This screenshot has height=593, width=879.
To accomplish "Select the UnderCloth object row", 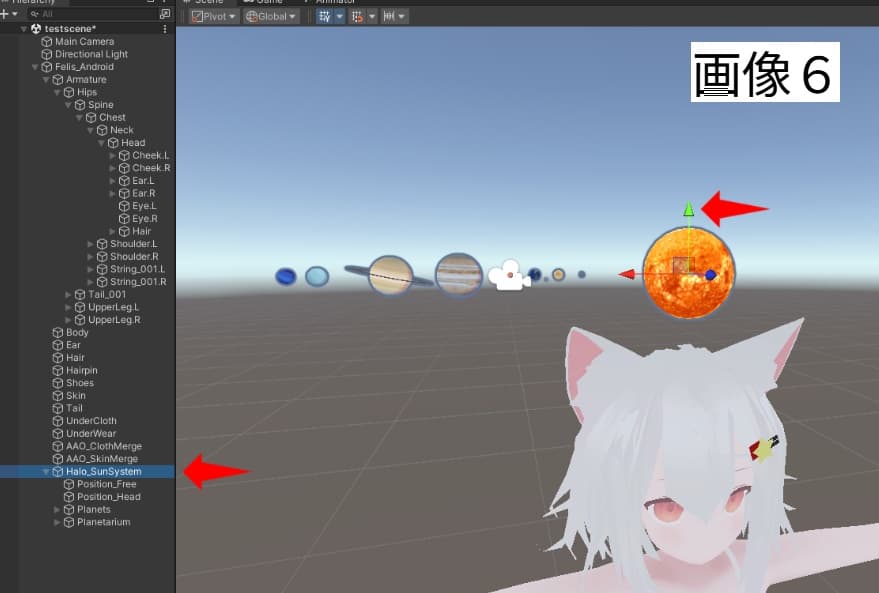I will click(x=88, y=421).
